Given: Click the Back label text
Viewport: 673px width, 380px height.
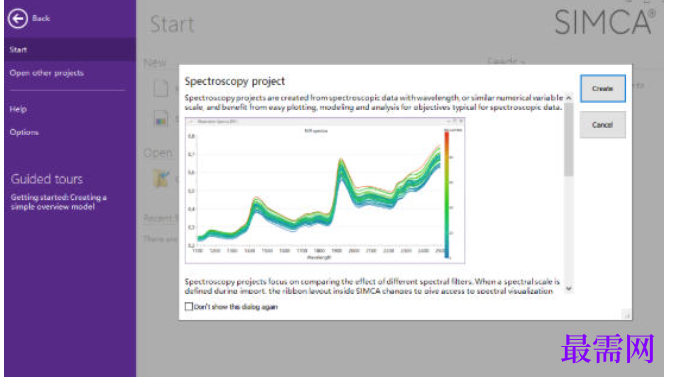Looking at the screenshot, I should pos(41,18).
